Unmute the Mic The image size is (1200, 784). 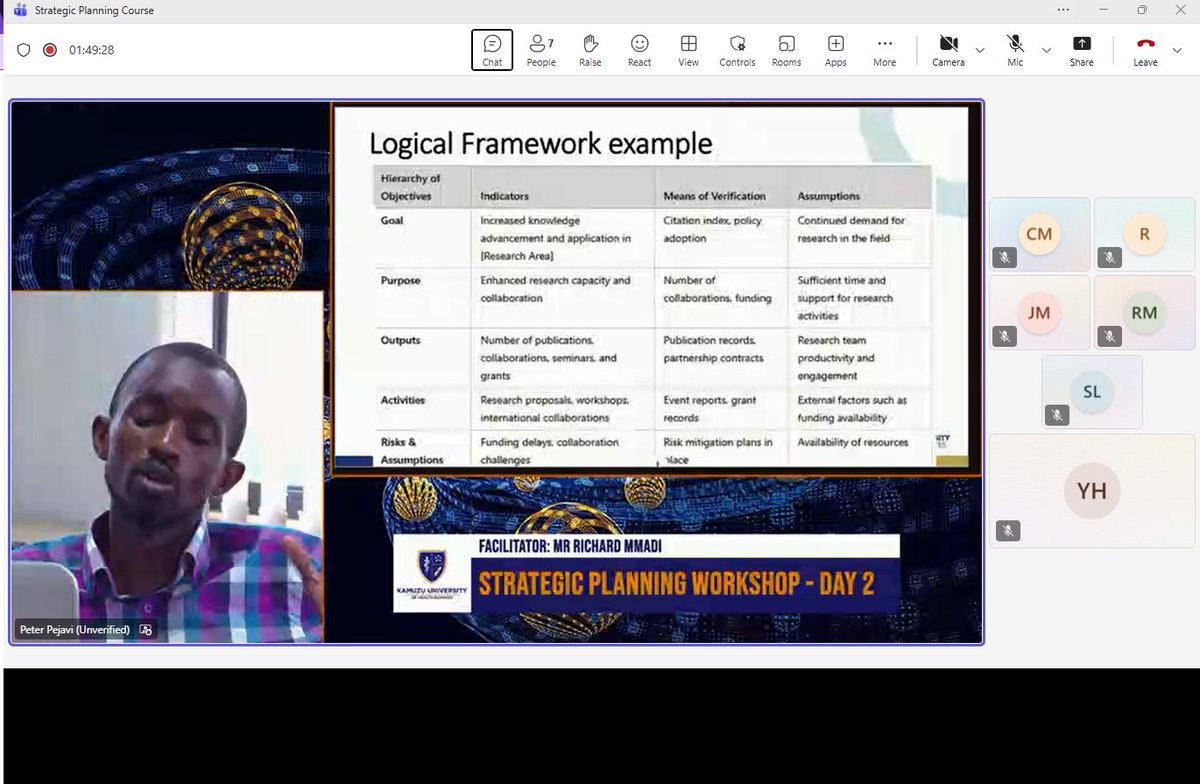pos(1016,50)
